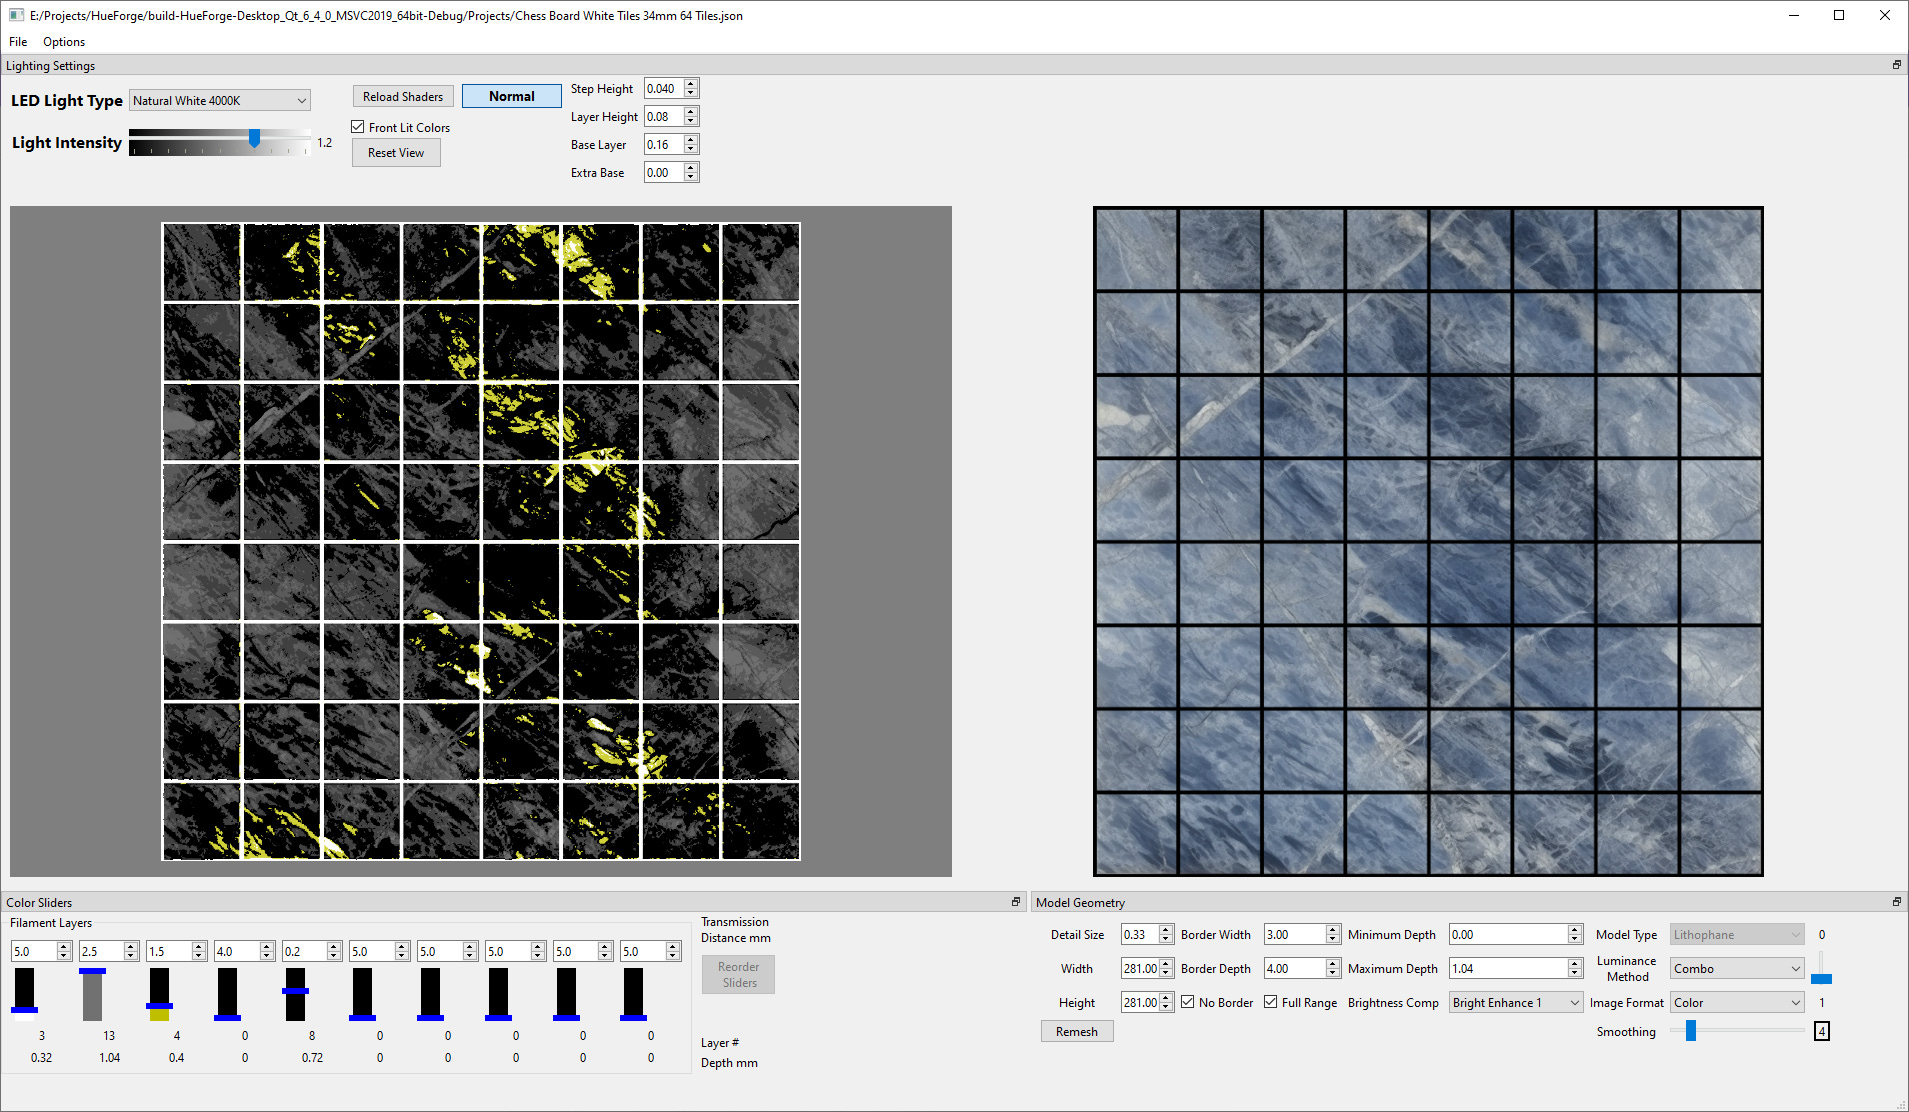Undock the Color Sliders panel
The height and width of the screenshot is (1112, 1909).
tap(1016, 902)
